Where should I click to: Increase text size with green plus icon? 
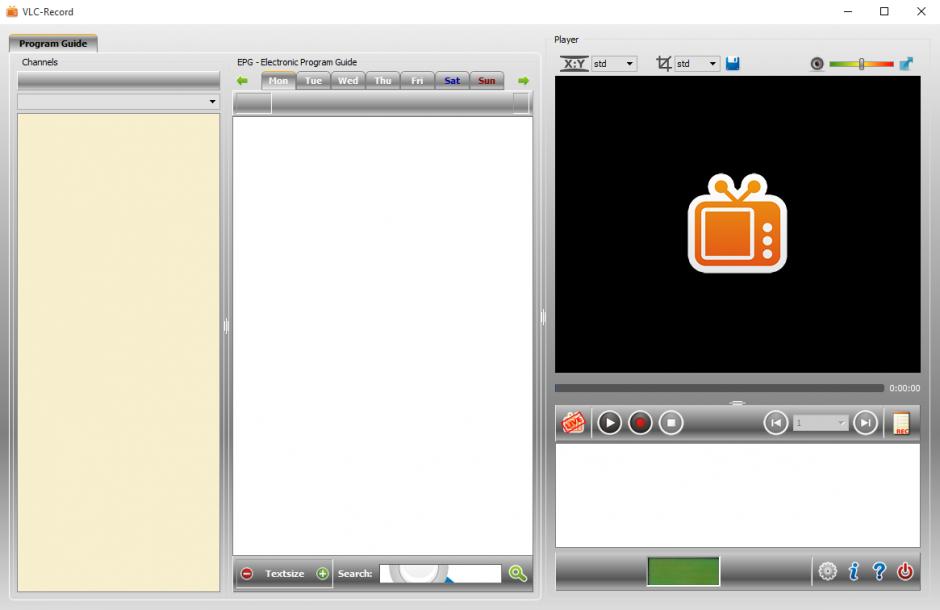323,573
